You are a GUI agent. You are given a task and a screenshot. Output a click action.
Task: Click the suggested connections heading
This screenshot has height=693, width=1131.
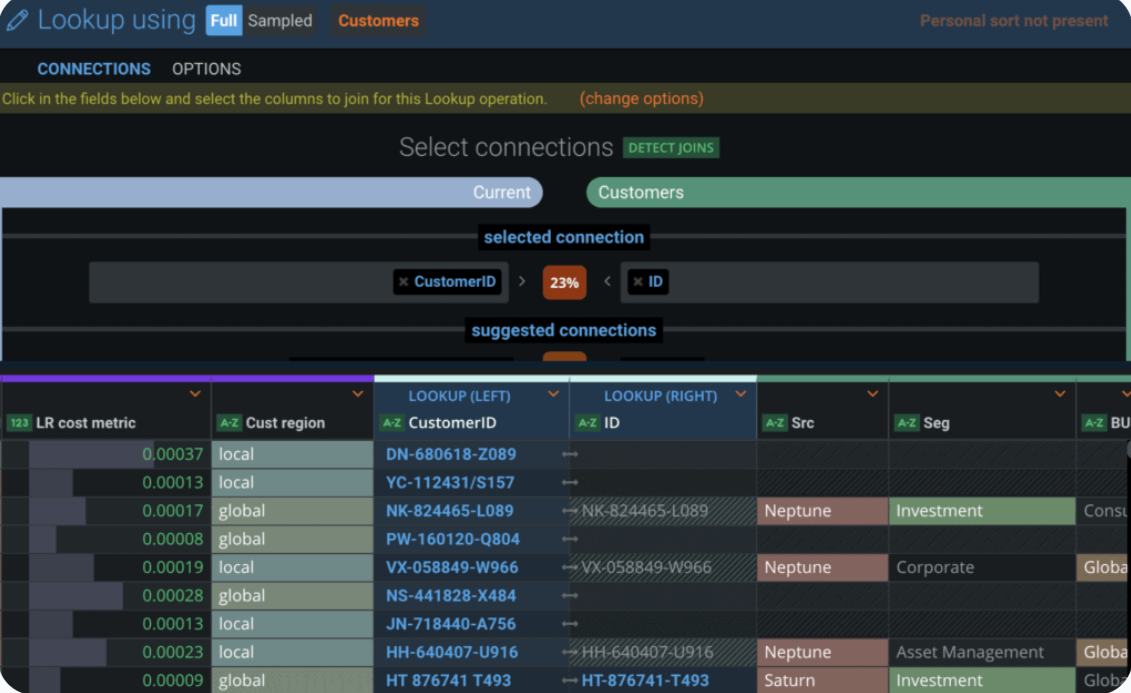[x=563, y=330]
